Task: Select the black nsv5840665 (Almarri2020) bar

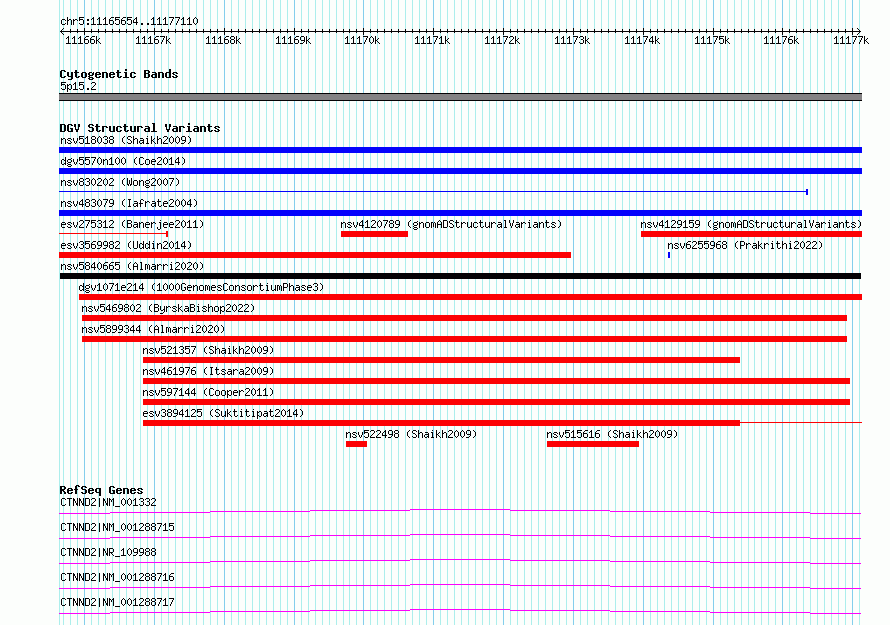Action: click(460, 276)
